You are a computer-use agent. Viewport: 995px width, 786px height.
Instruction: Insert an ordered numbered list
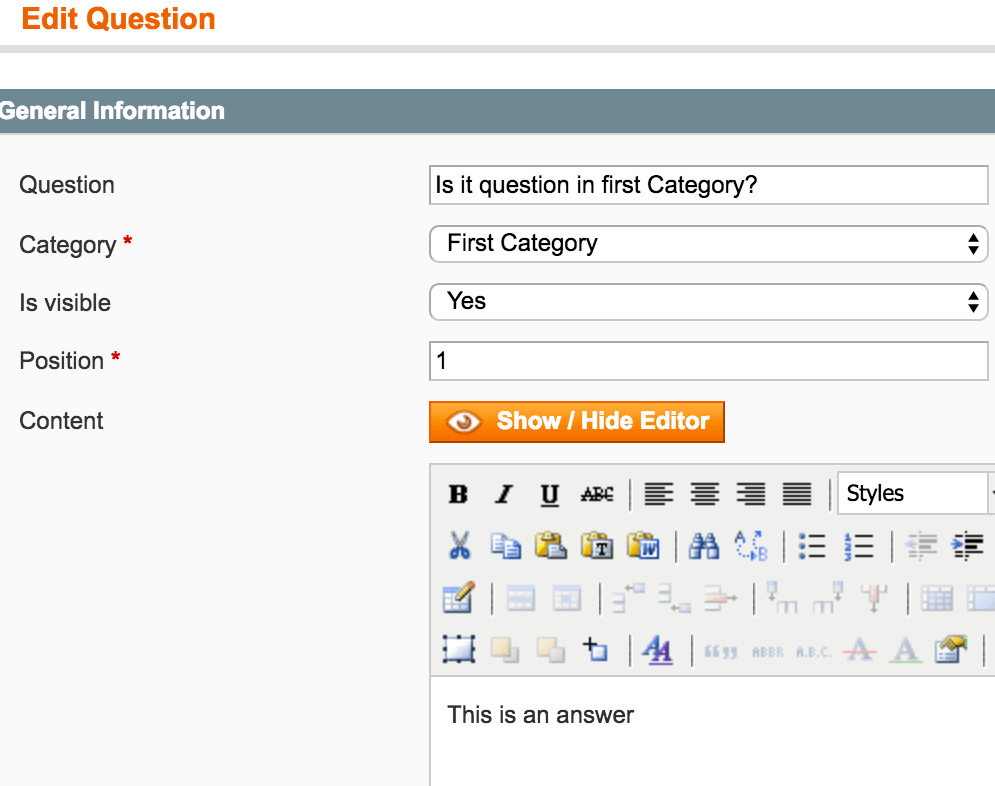(x=858, y=546)
